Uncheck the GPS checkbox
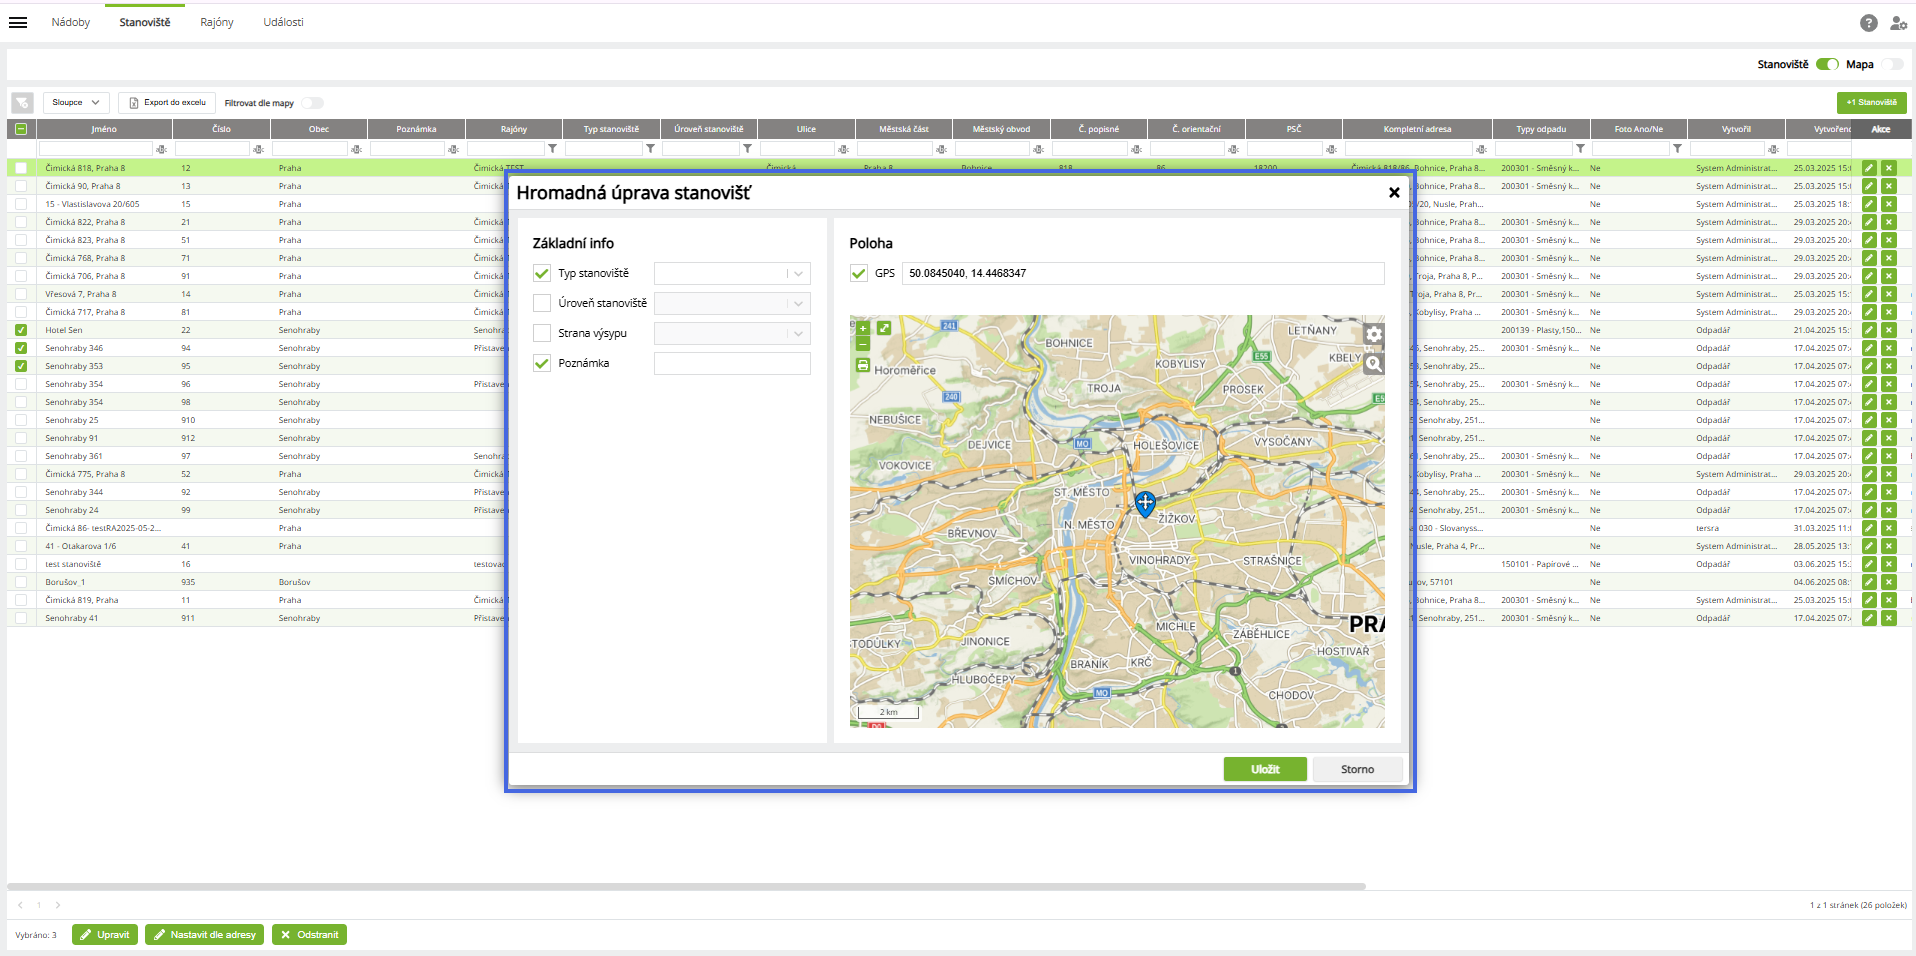This screenshot has height=956, width=1916. 859,273
